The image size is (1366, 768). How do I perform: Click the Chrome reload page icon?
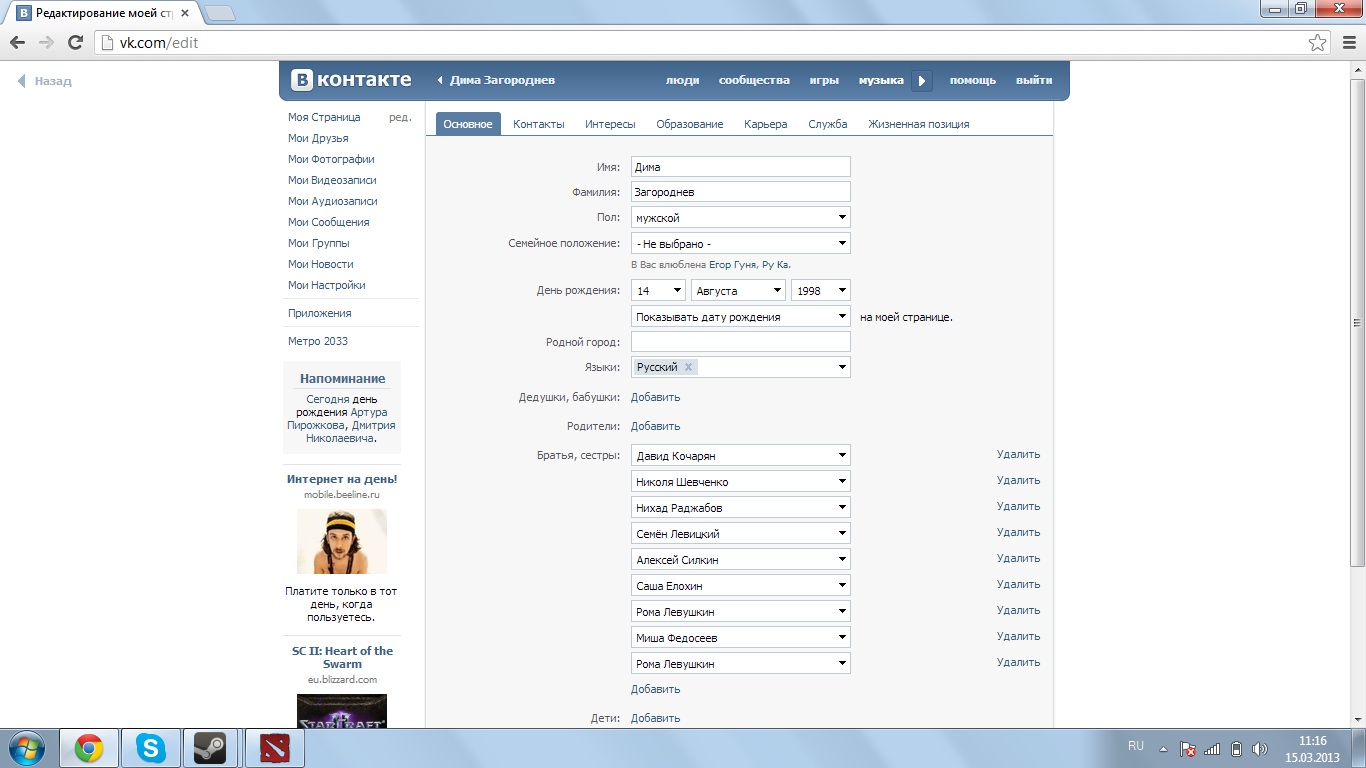pyautogui.click(x=75, y=42)
